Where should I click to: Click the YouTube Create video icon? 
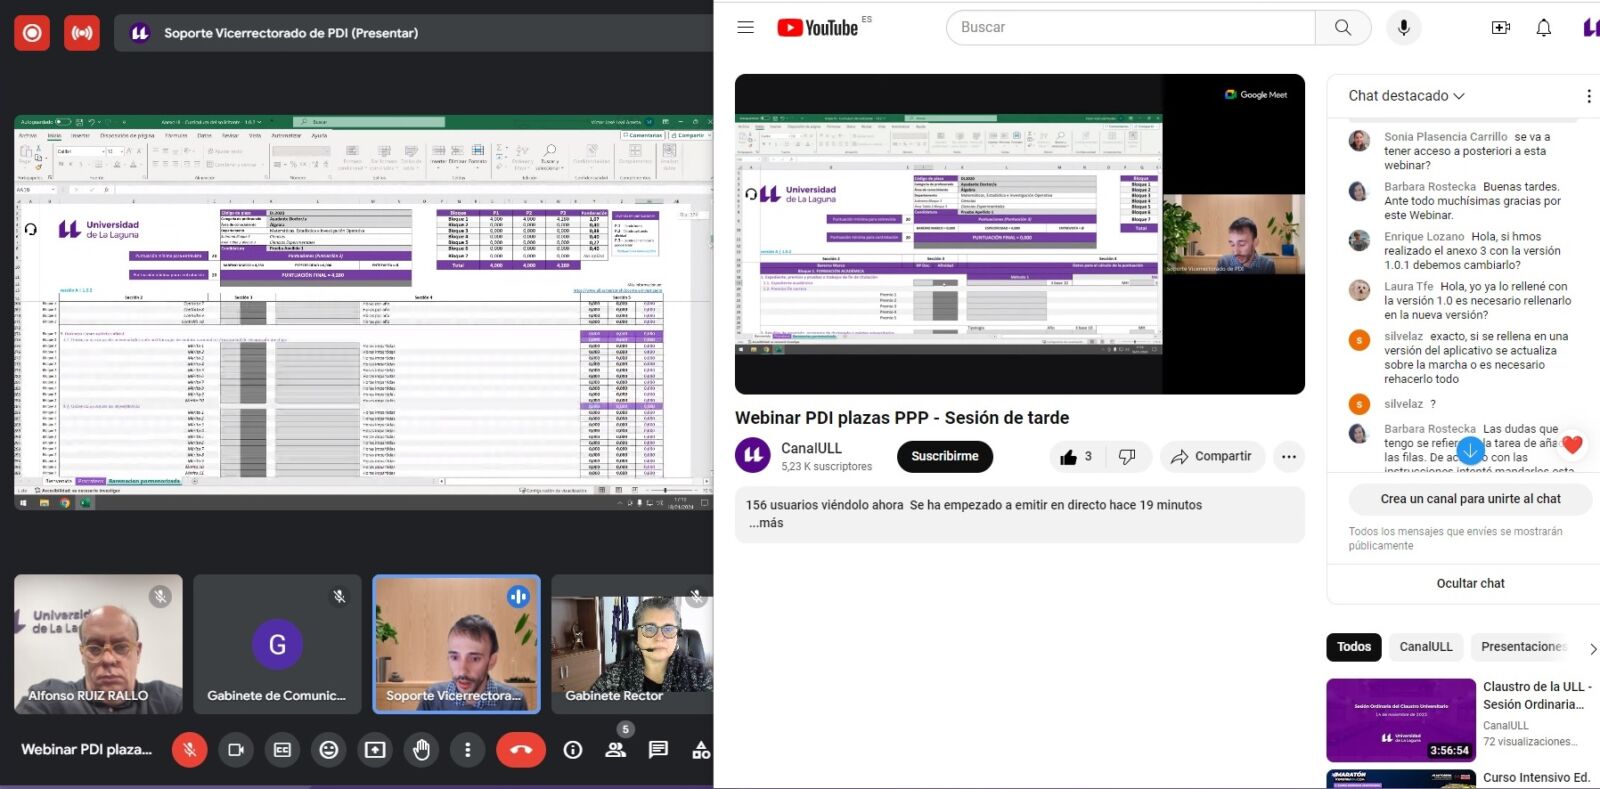pos(1500,28)
